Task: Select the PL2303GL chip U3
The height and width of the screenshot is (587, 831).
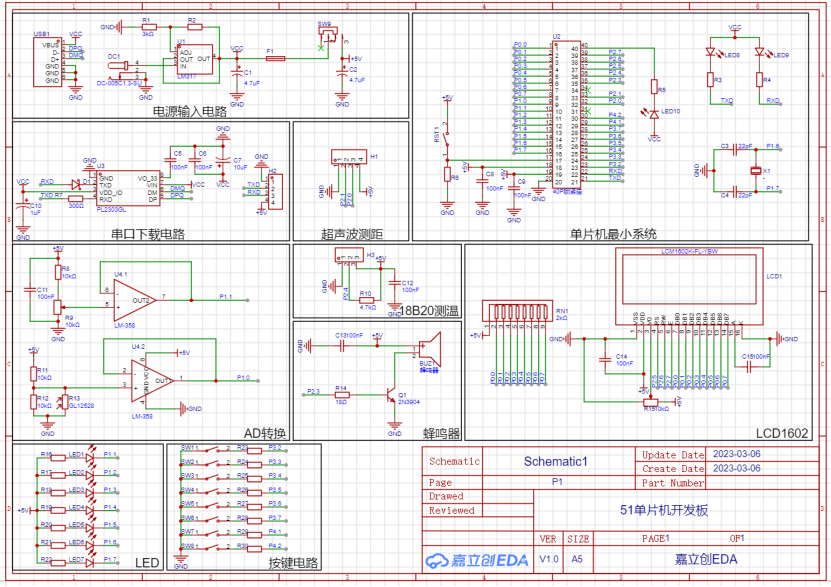Action: tap(127, 186)
